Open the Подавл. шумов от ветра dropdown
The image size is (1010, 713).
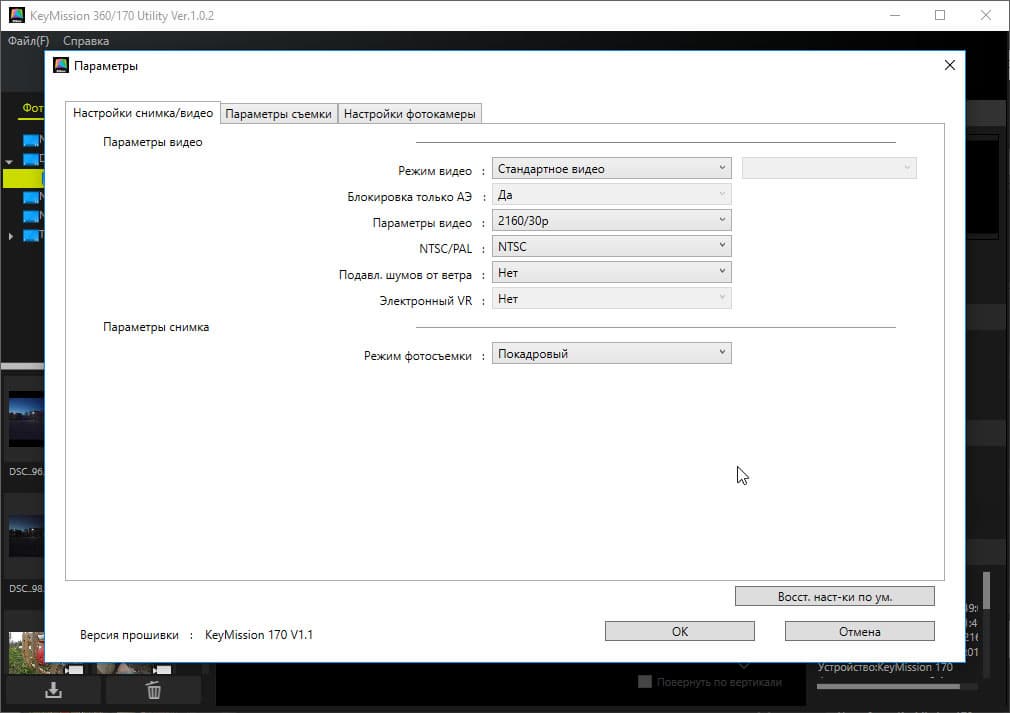(x=611, y=272)
